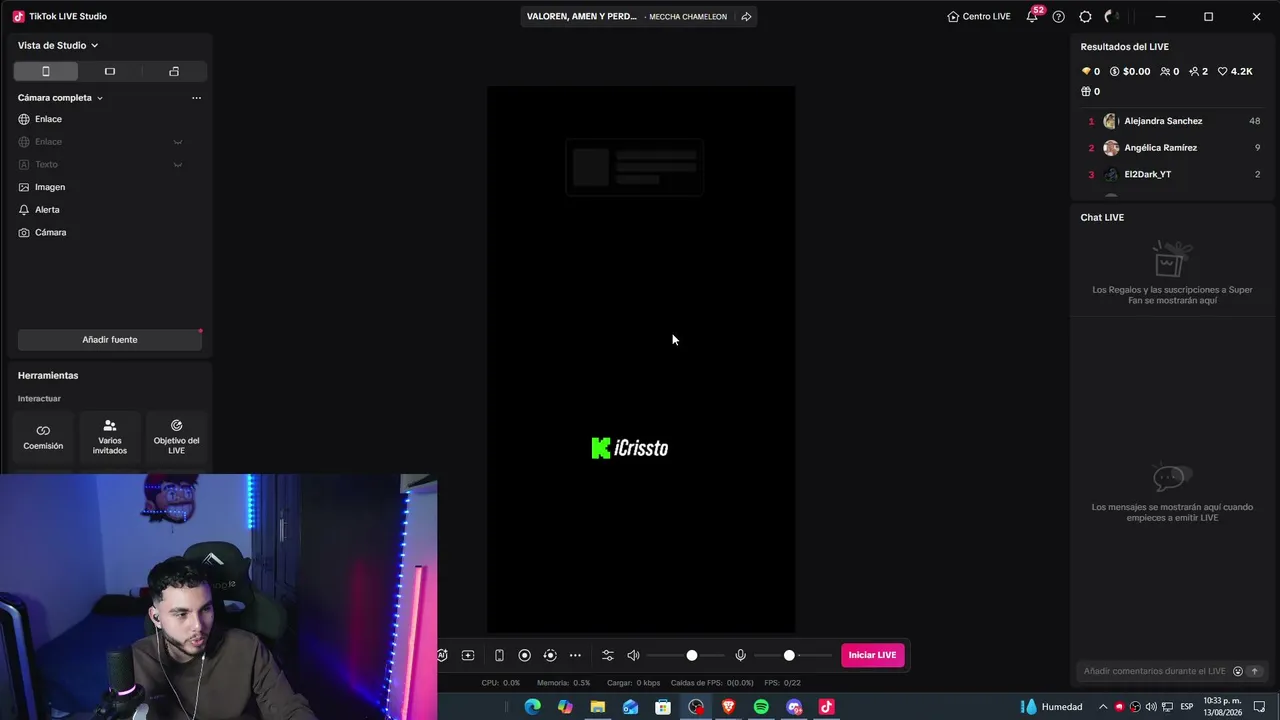The height and width of the screenshot is (720, 1280).
Task: Open more options for Cámara completa scene
Action: (x=196, y=98)
